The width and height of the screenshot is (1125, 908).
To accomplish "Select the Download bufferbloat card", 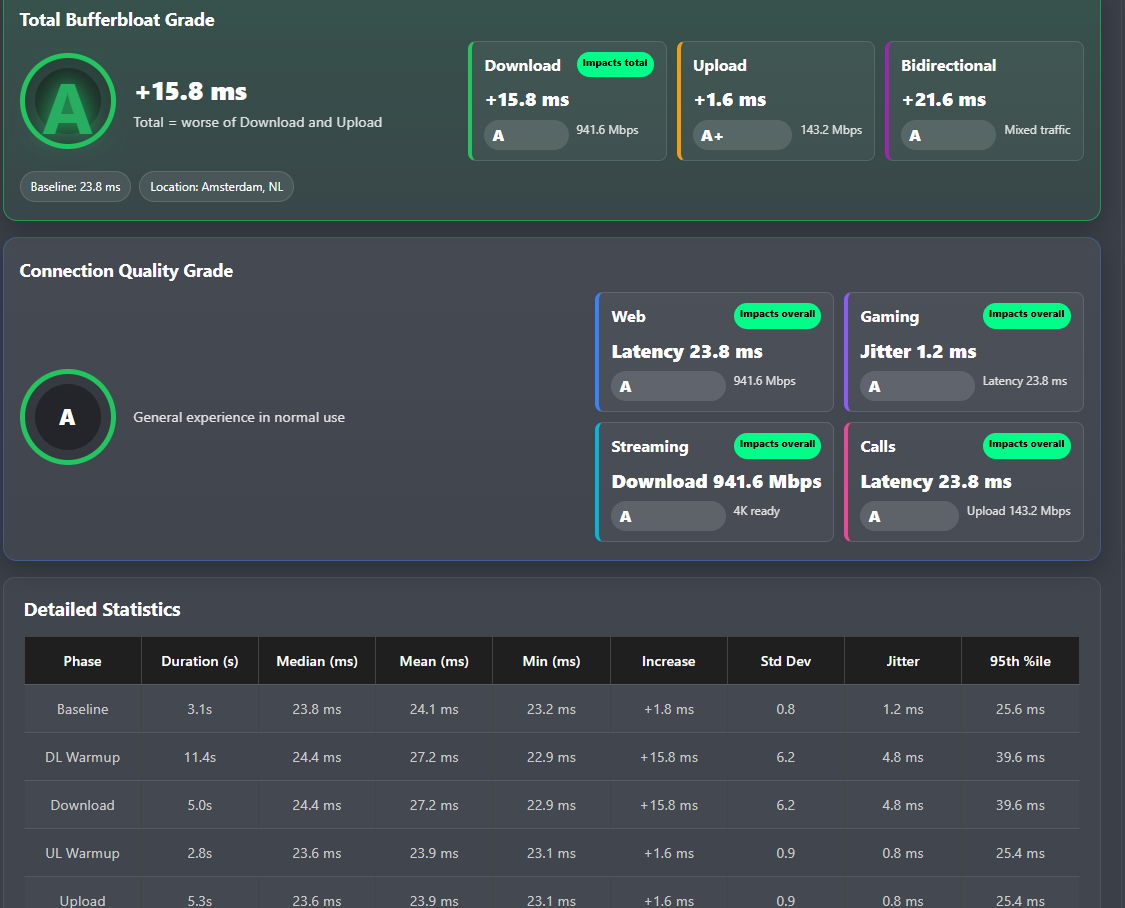I will point(568,100).
